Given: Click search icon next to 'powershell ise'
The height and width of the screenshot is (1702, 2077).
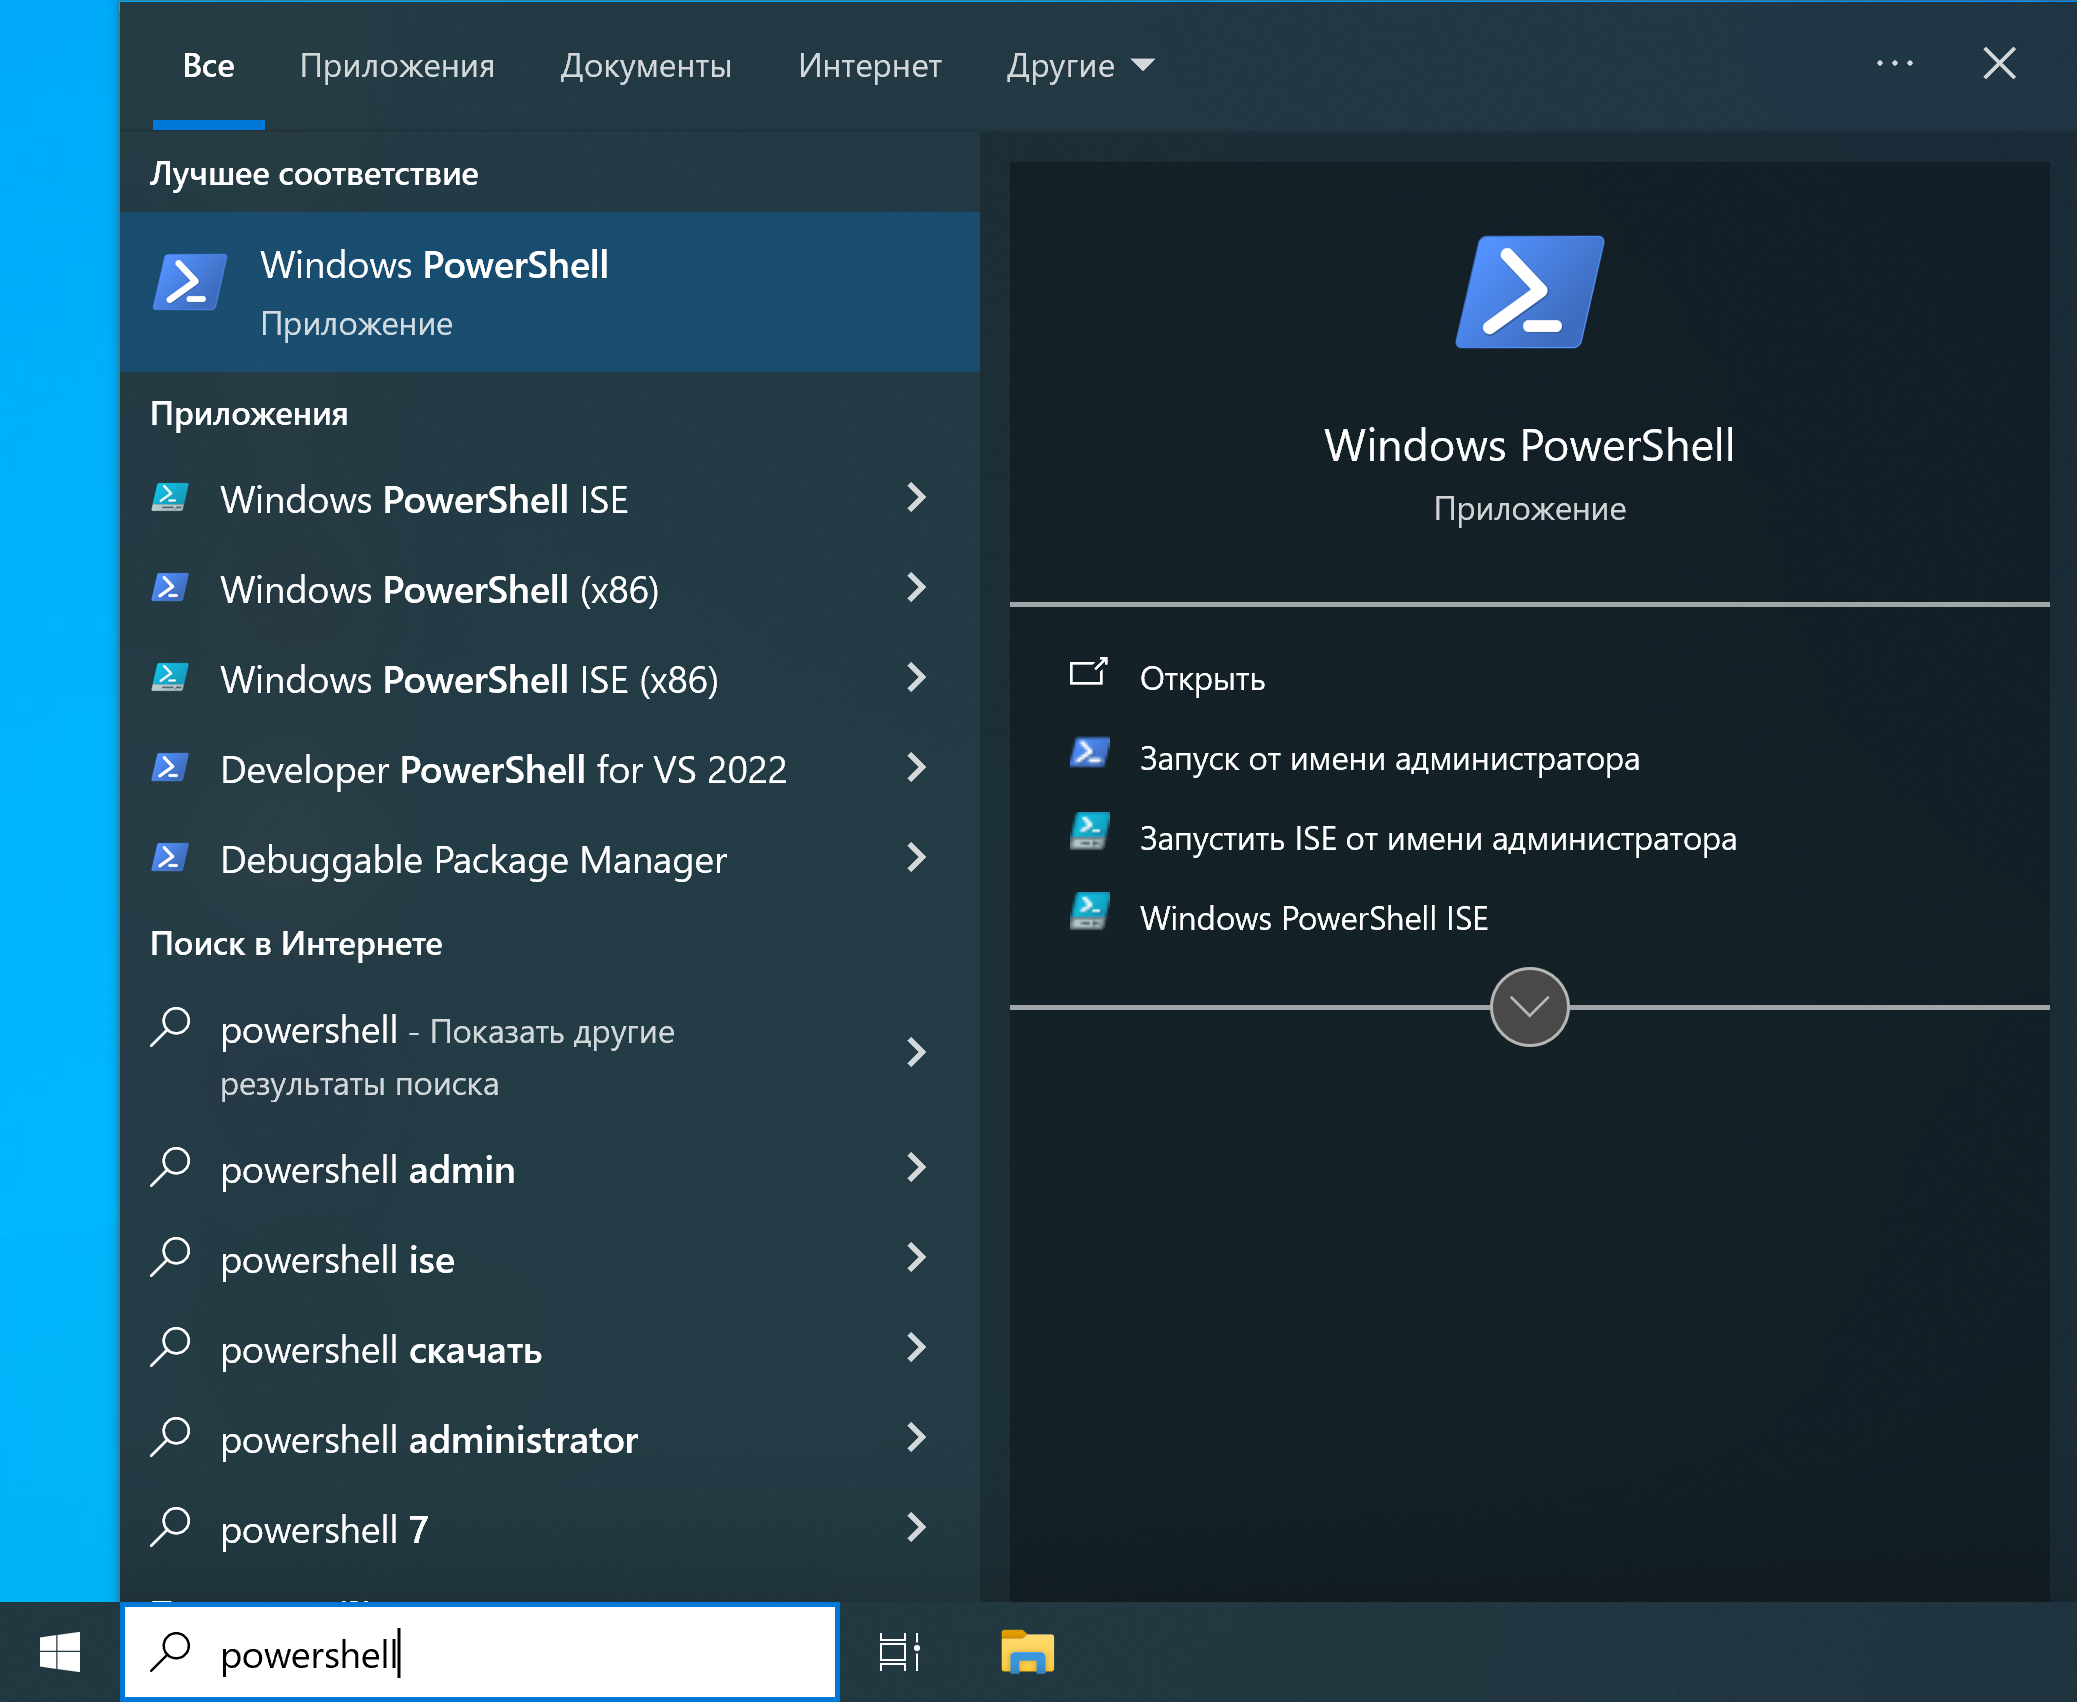Looking at the screenshot, I should point(170,1257).
